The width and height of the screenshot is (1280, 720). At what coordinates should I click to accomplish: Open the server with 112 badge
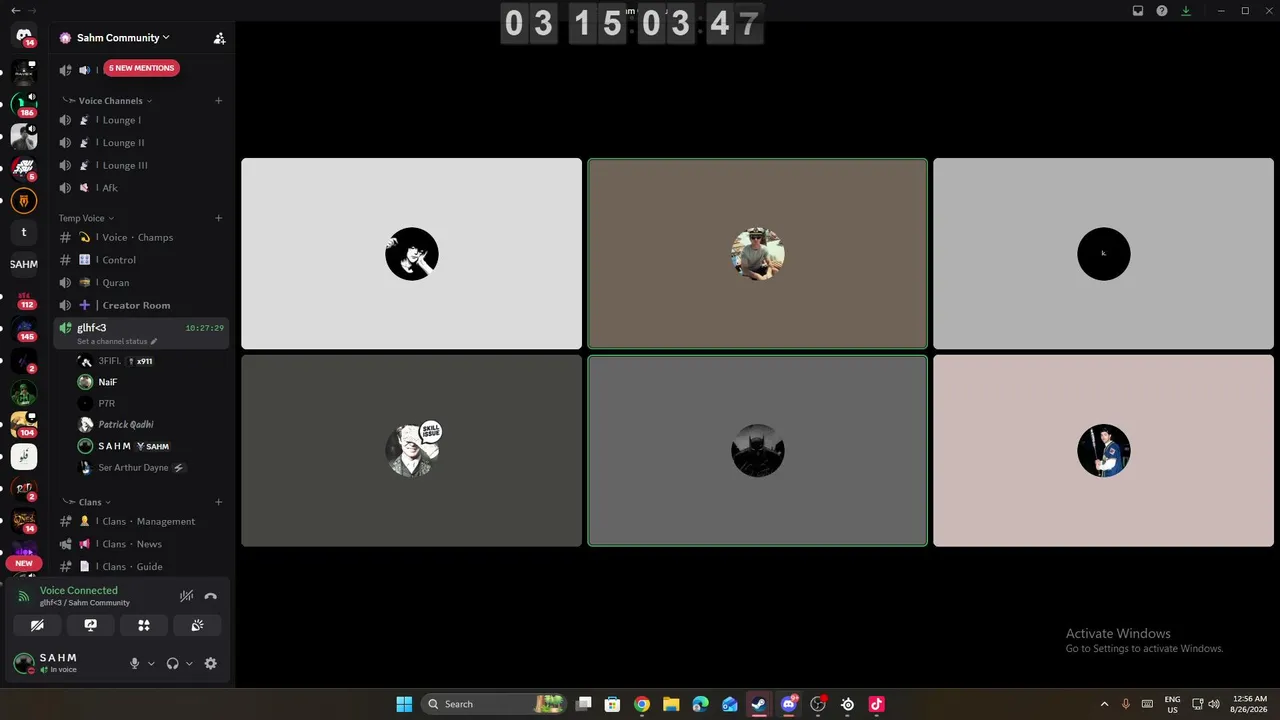click(24, 297)
